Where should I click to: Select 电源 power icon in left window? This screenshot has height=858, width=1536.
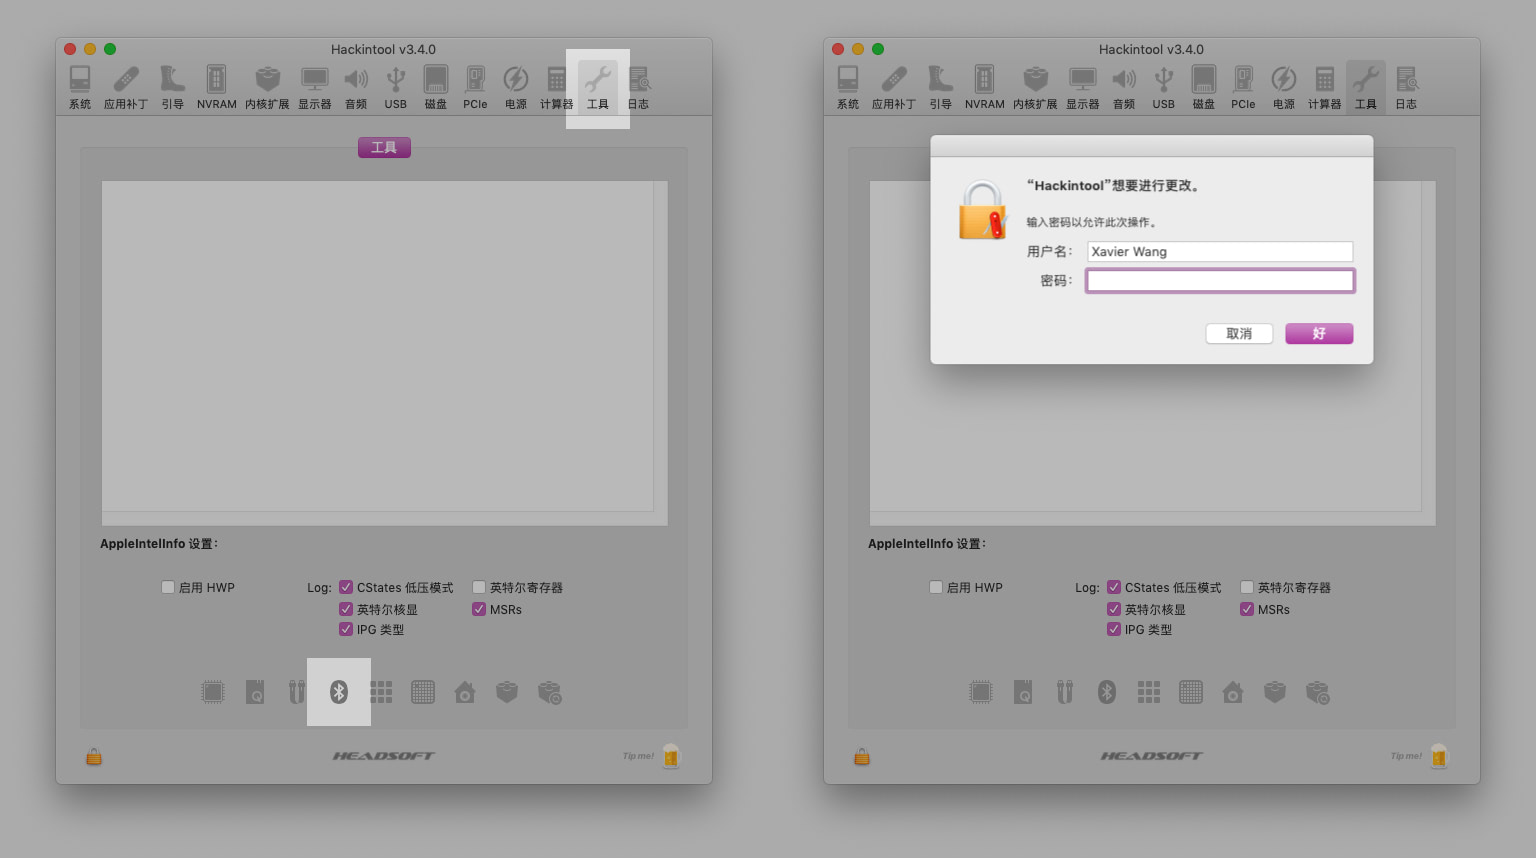(516, 87)
